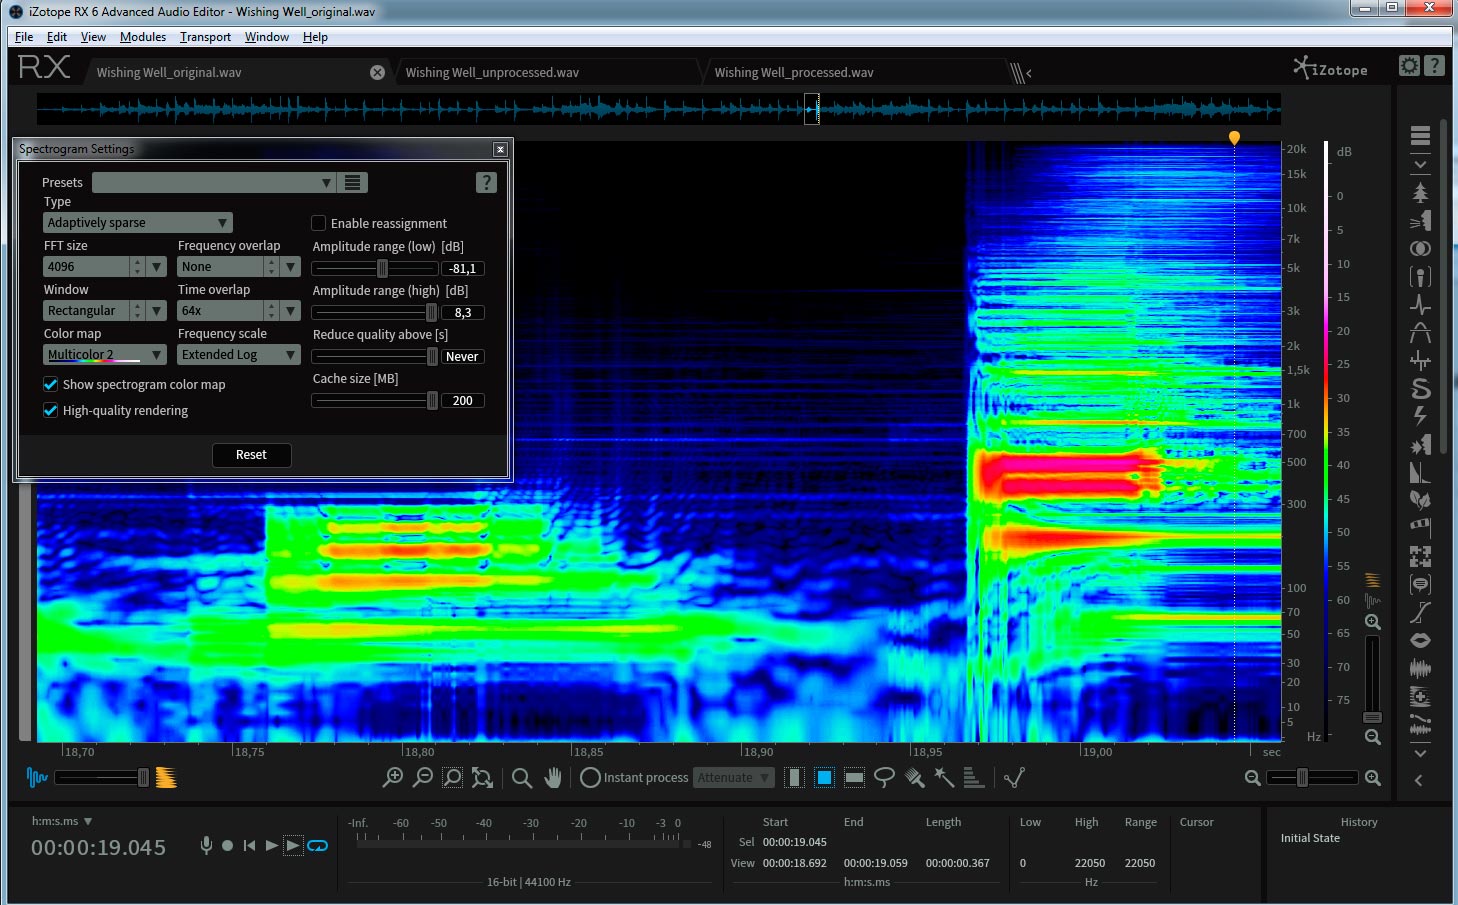Image resolution: width=1458 pixels, height=905 pixels.
Task: Uncheck Show spectrogram color map
Action: coord(51,384)
